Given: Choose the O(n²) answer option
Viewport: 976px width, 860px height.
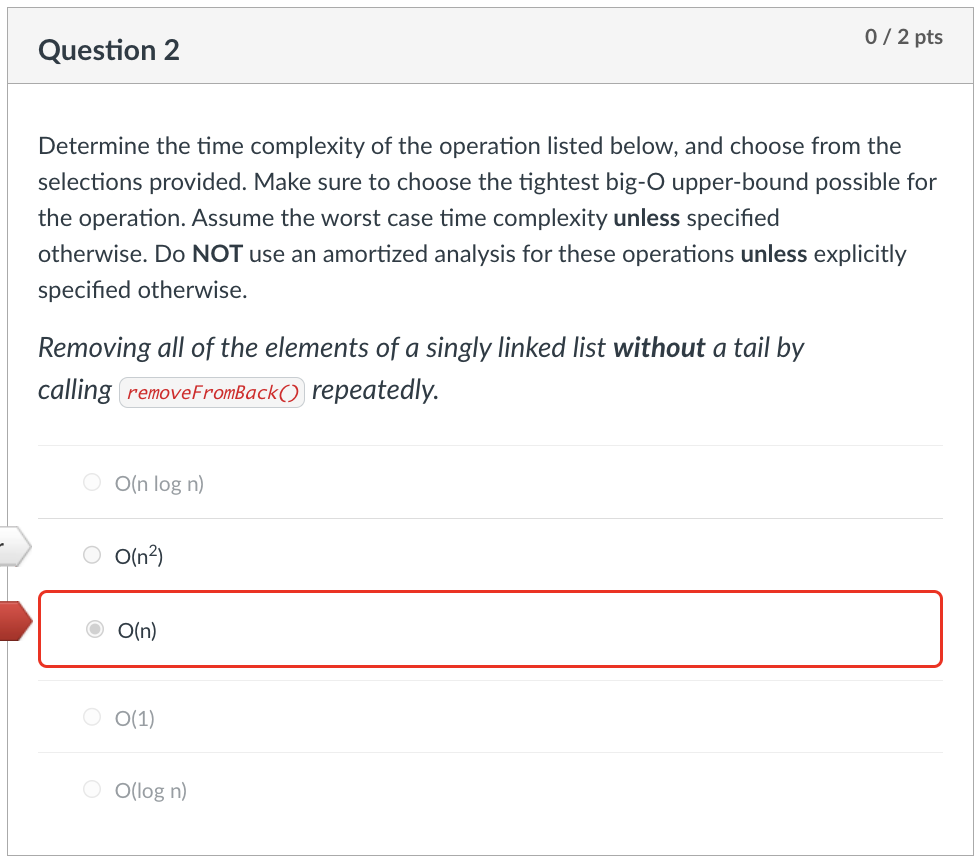Looking at the screenshot, I should point(91,554).
